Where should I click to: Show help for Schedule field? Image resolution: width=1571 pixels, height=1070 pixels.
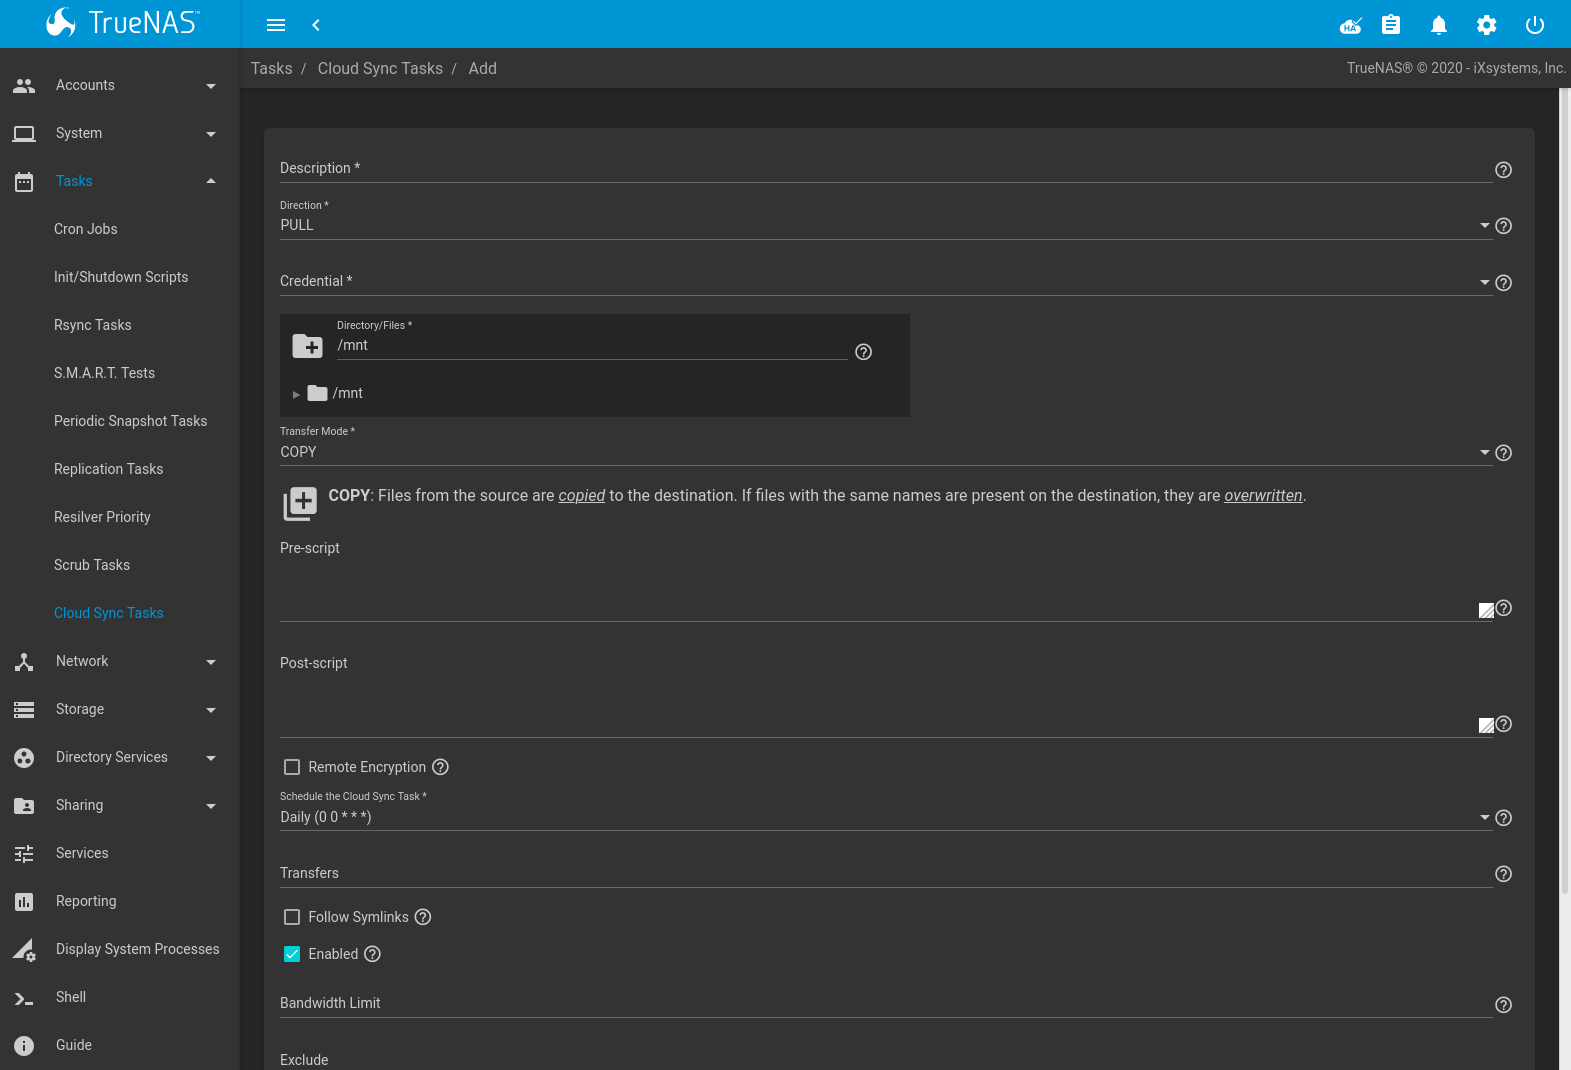click(x=1503, y=818)
